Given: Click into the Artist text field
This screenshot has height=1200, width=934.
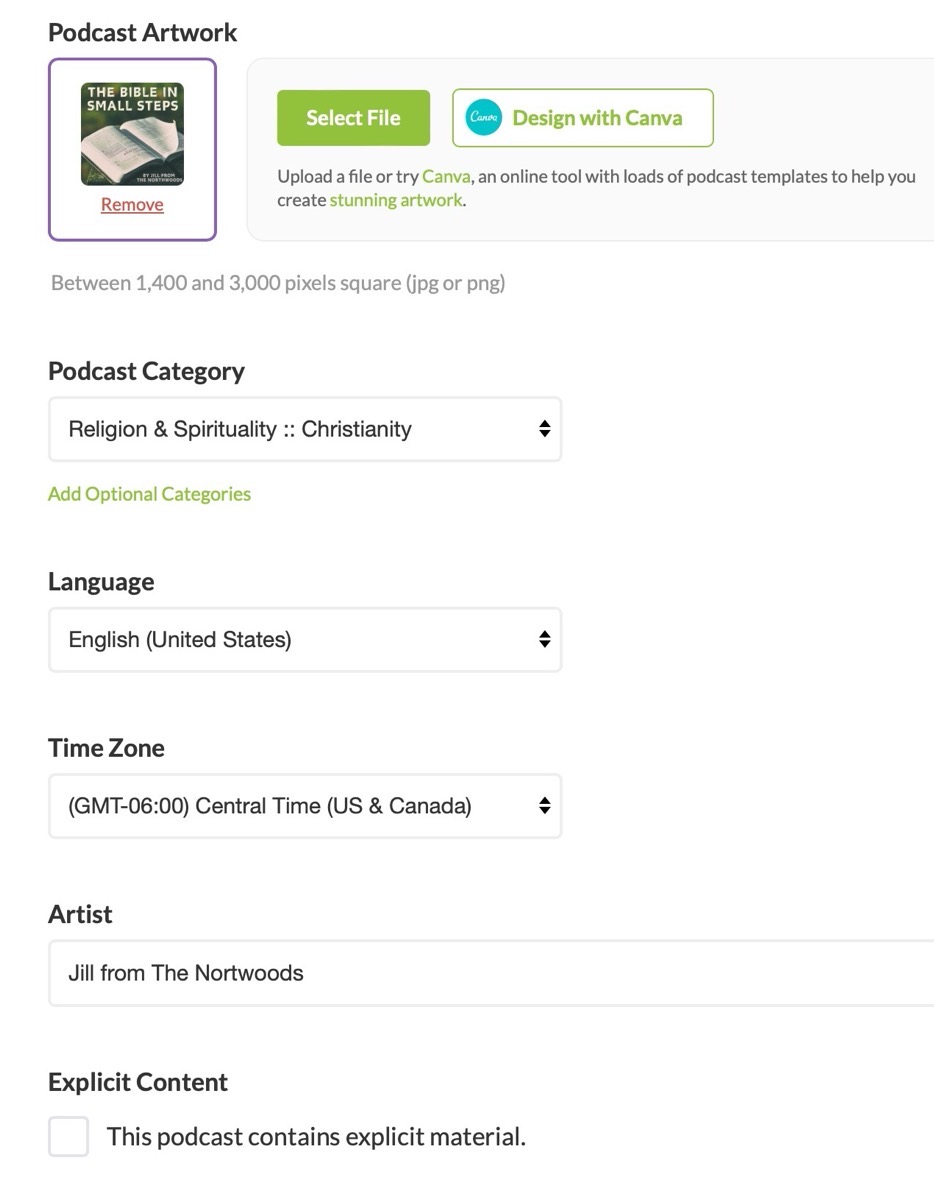Looking at the screenshot, I should pyautogui.click(x=490, y=973).
